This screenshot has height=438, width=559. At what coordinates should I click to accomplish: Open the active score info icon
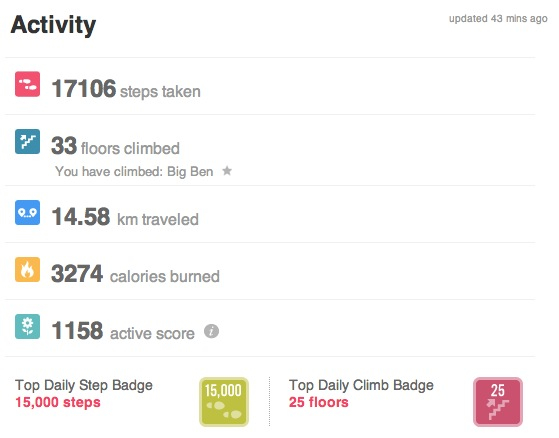coord(211,331)
